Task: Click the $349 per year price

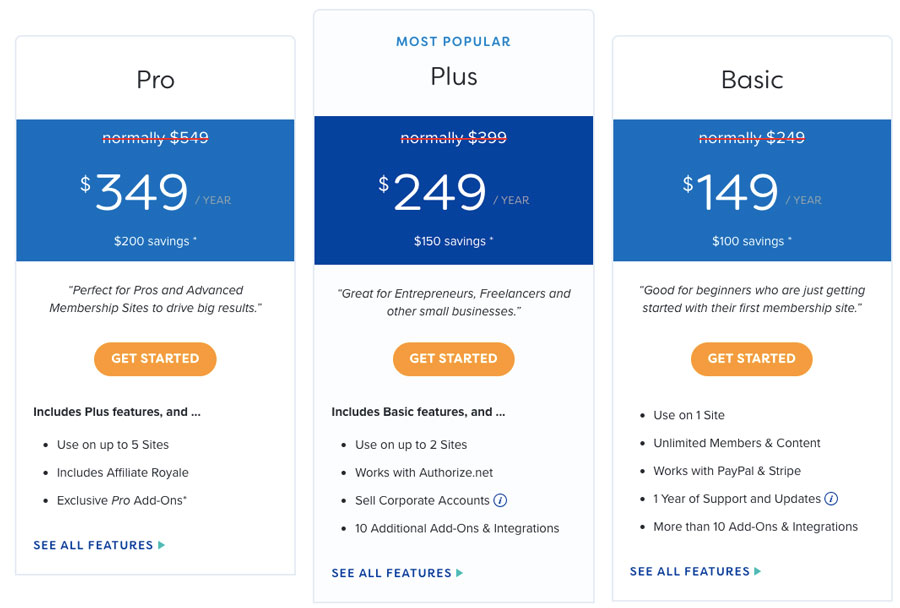Action: (x=142, y=193)
